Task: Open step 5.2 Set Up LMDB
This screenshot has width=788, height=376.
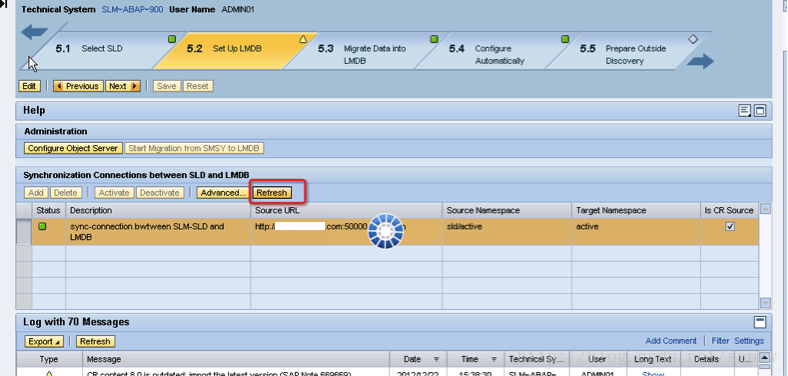Action: coord(224,49)
